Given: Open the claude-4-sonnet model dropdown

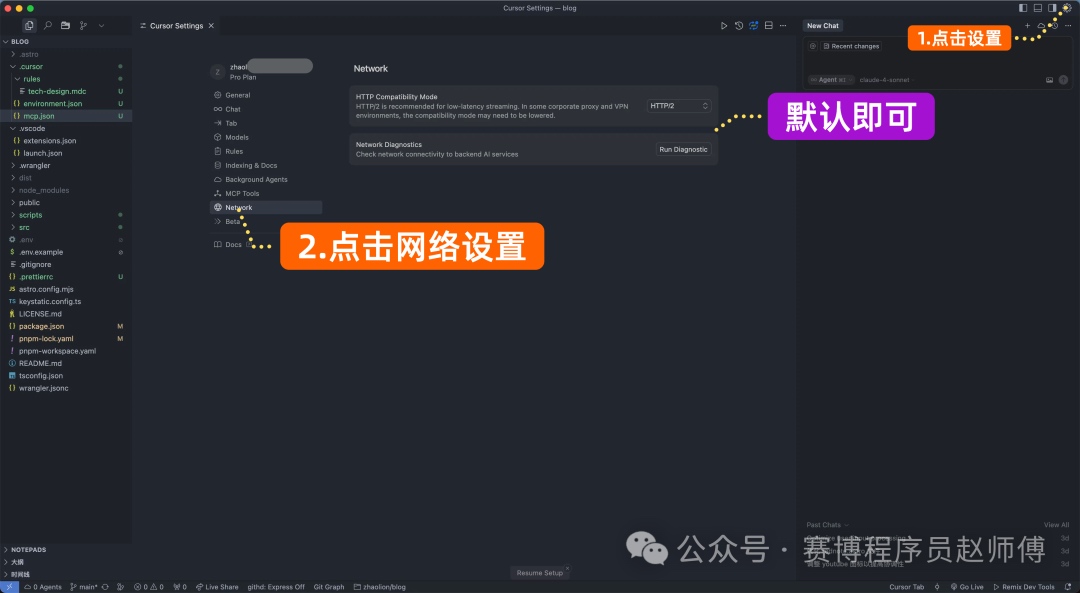Looking at the screenshot, I should coord(886,80).
